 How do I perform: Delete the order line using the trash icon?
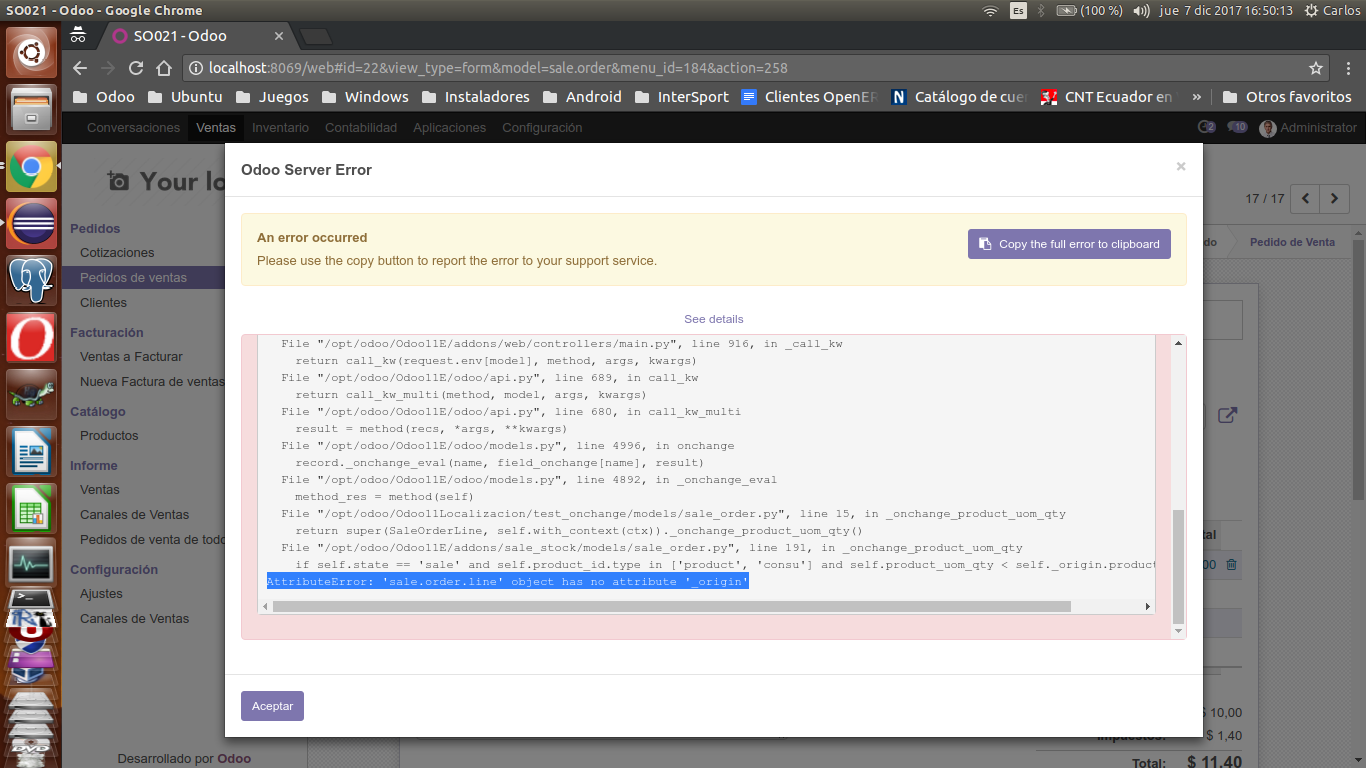pos(1231,564)
